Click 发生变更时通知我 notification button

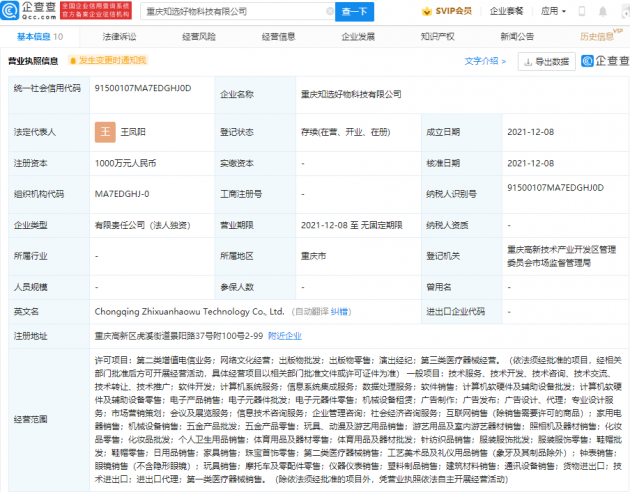tap(108, 61)
